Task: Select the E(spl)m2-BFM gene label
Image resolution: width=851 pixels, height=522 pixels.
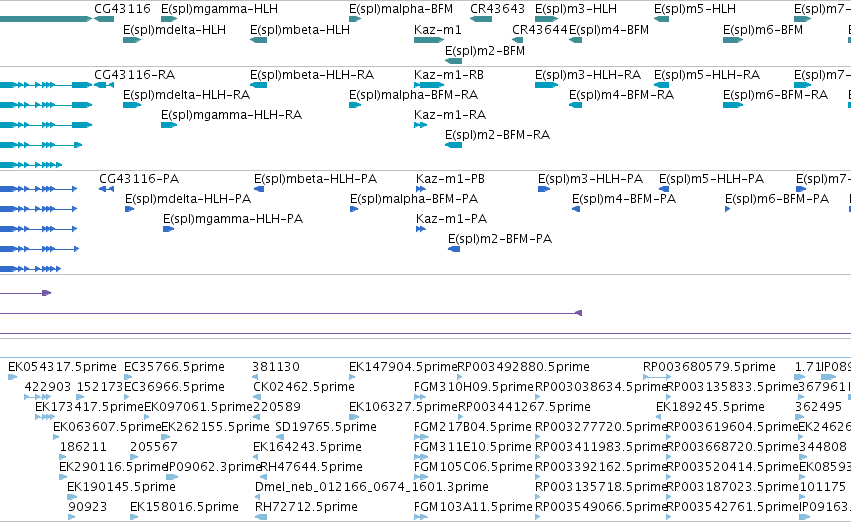Action: tap(485, 51)
